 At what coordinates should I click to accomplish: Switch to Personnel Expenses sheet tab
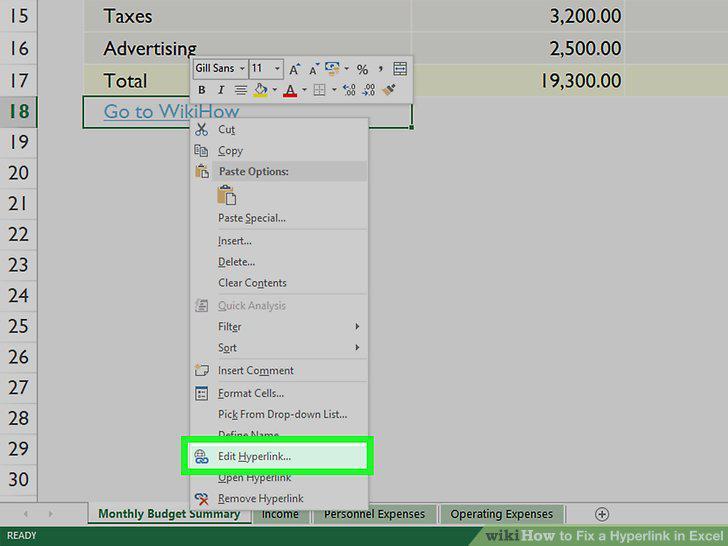coord(374,514)
